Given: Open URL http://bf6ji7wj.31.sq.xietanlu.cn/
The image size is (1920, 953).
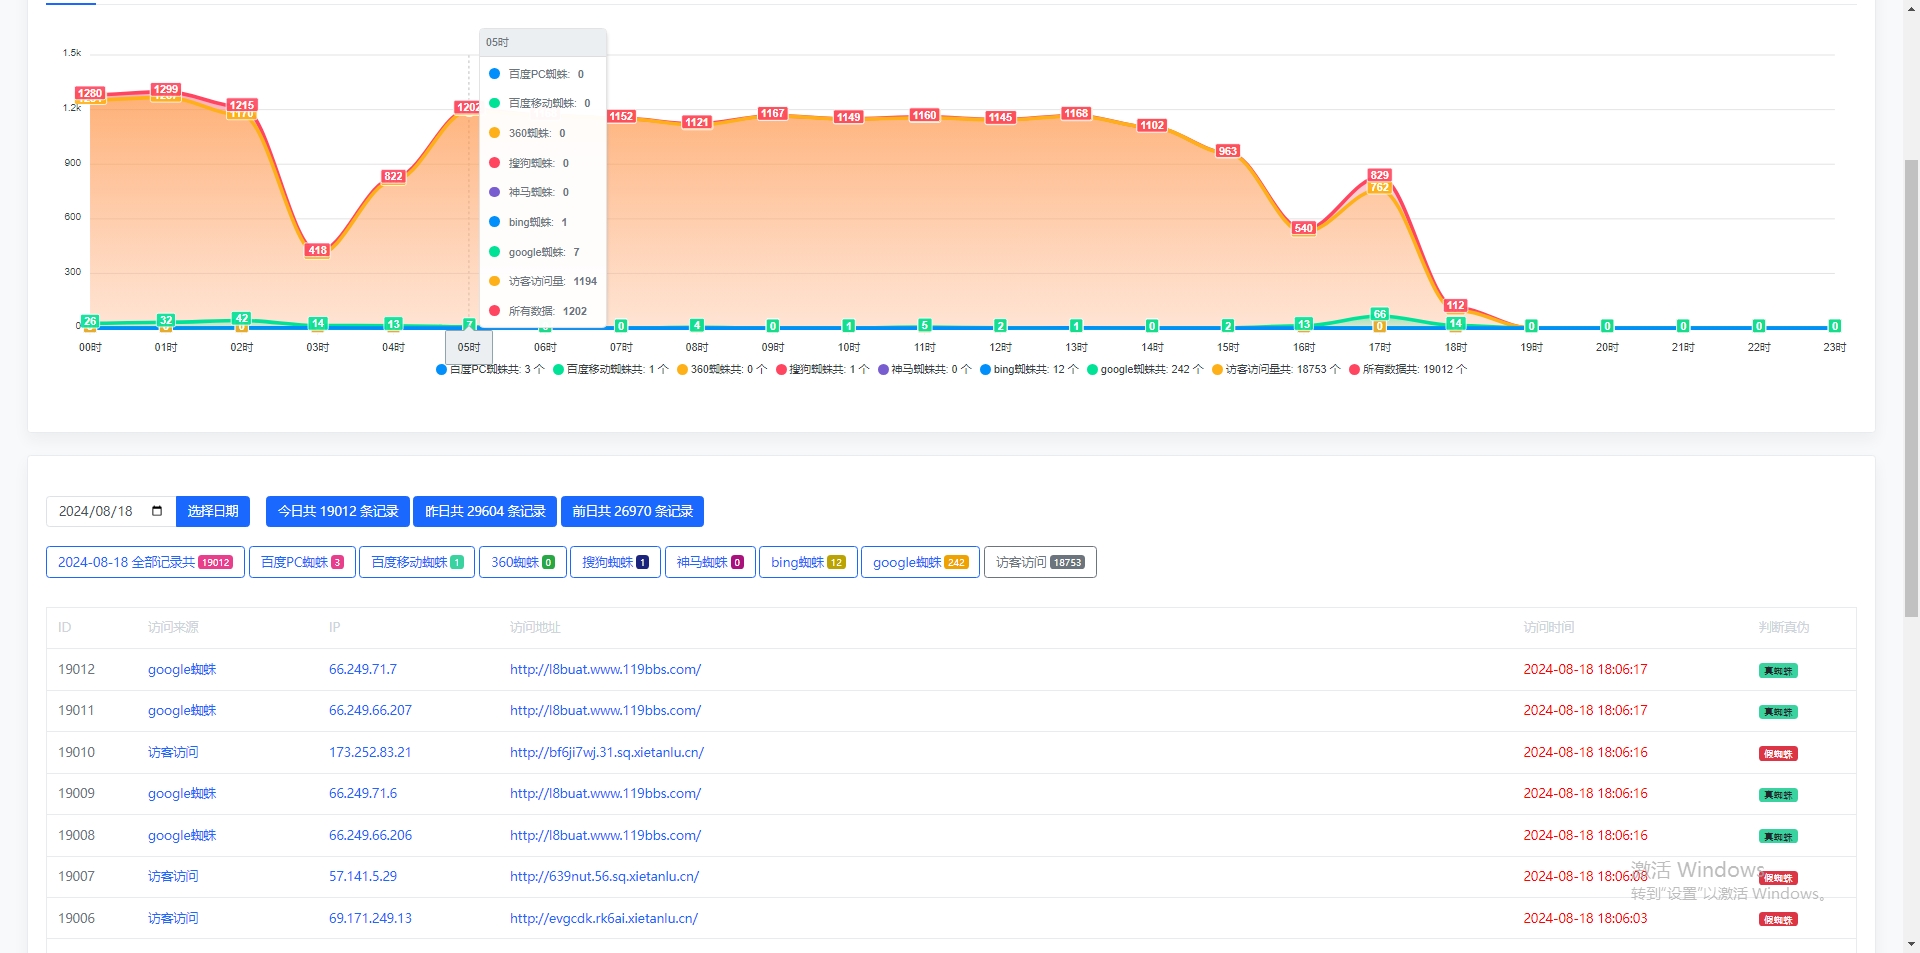Looking at the screenshot, I should coord(607,752).
